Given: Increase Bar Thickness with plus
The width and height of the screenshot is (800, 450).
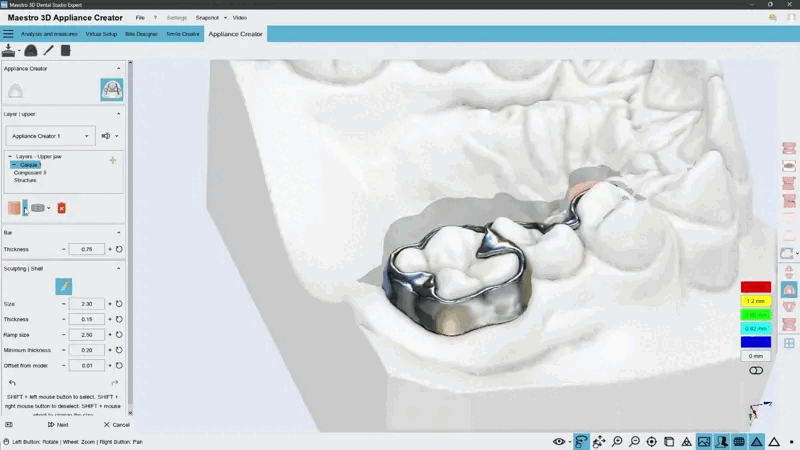Looking at the screenshot, I should coord(110,249).
